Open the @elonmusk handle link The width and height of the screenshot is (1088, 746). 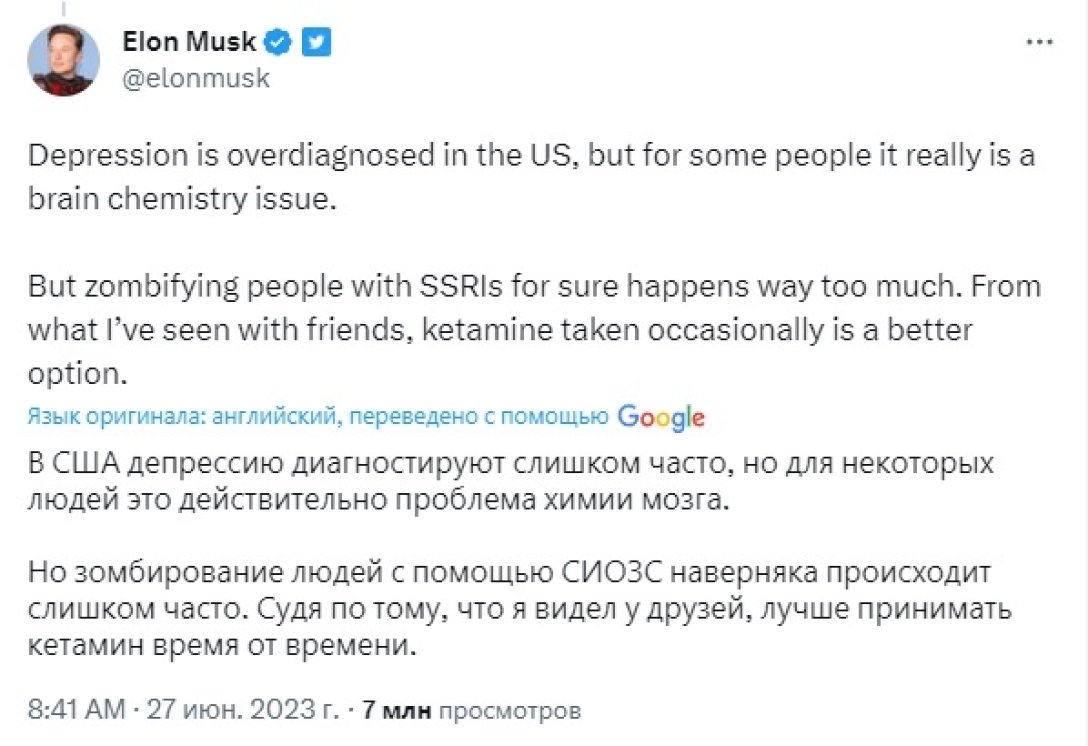point(196,78)
